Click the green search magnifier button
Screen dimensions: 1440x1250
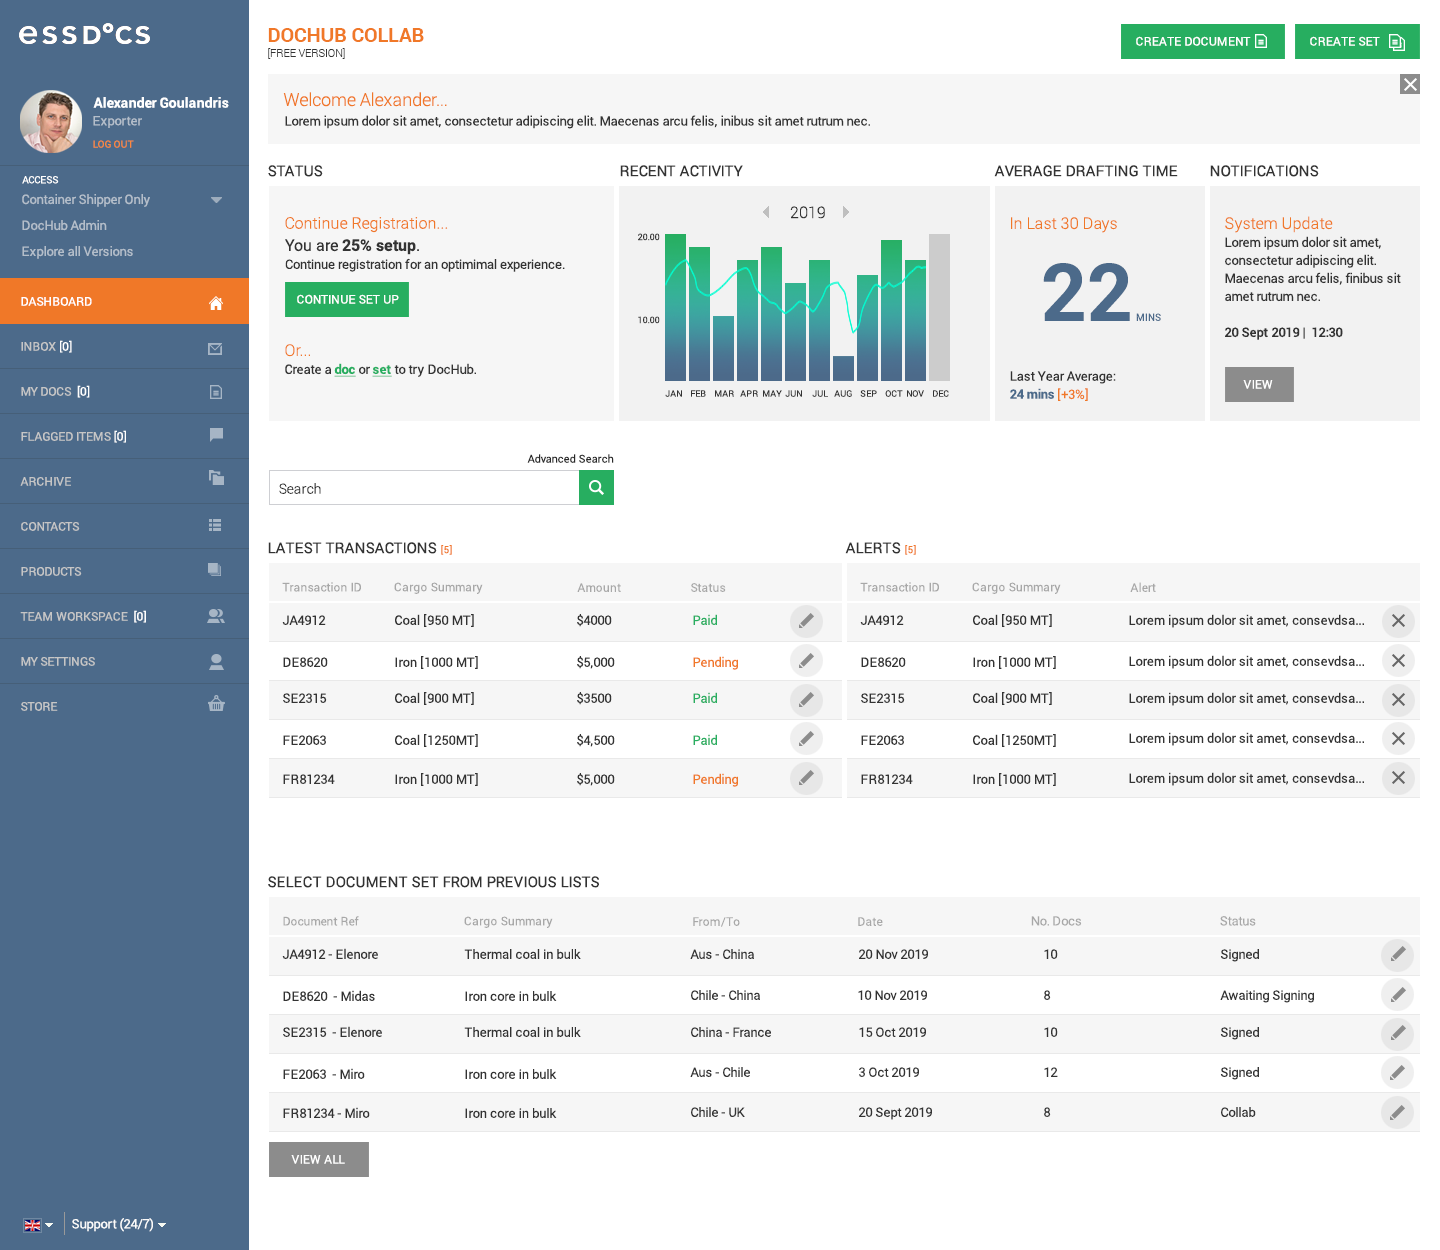tap(596, 488)
